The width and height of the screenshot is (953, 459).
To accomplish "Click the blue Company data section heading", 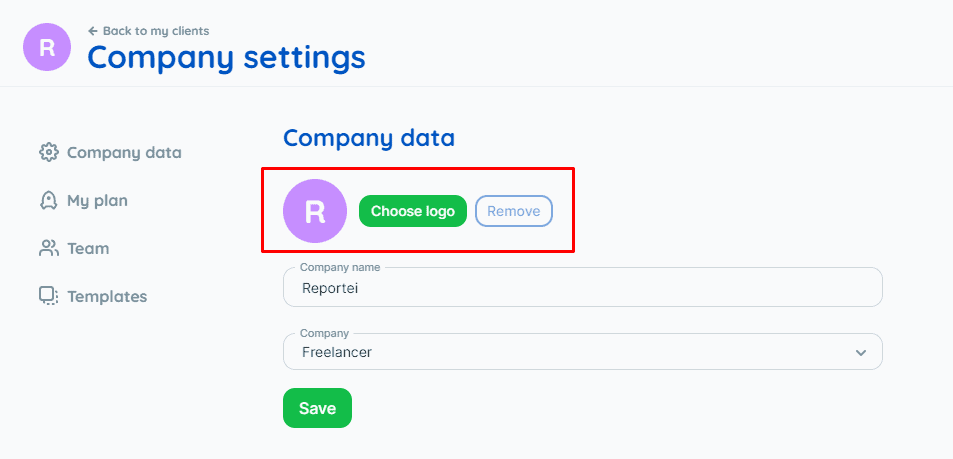I will (x=369, y=138).
